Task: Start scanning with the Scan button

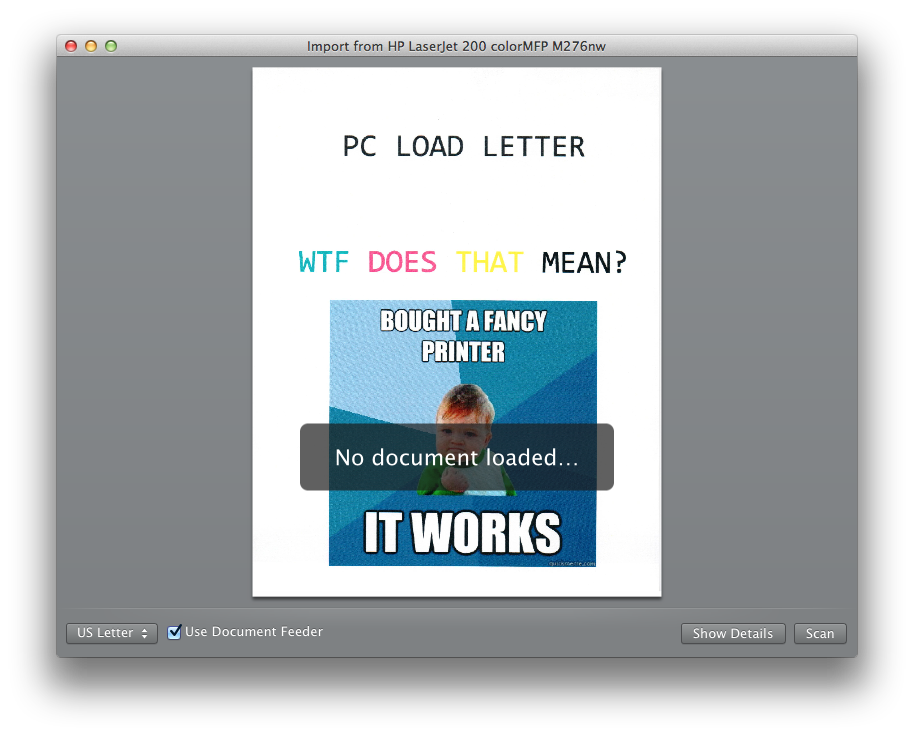Action: [820, 633]
